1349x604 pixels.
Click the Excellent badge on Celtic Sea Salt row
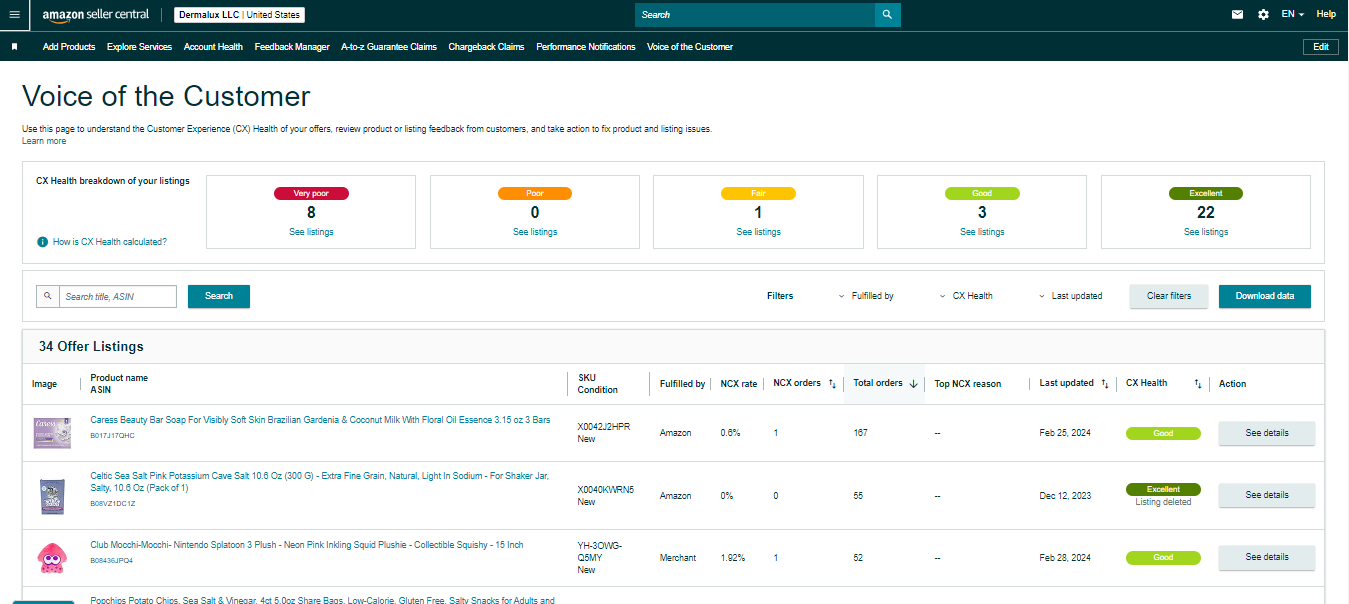coord(1163,490)
